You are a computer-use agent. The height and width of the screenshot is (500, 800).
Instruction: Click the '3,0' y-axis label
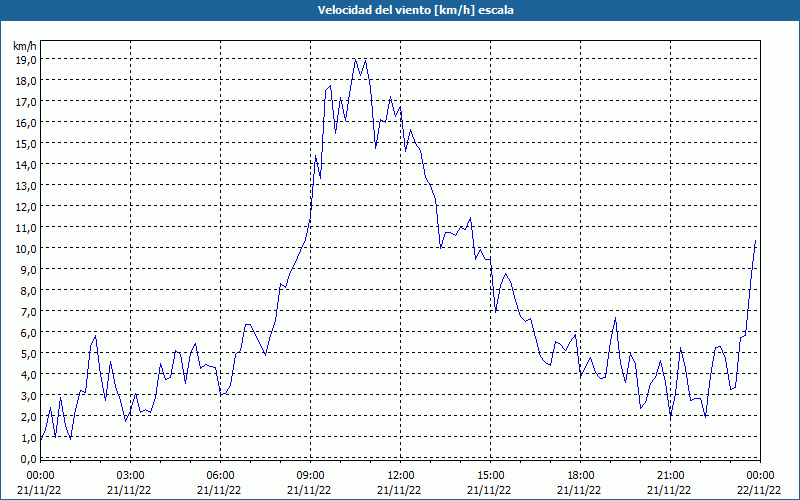(x=28, y=395)
